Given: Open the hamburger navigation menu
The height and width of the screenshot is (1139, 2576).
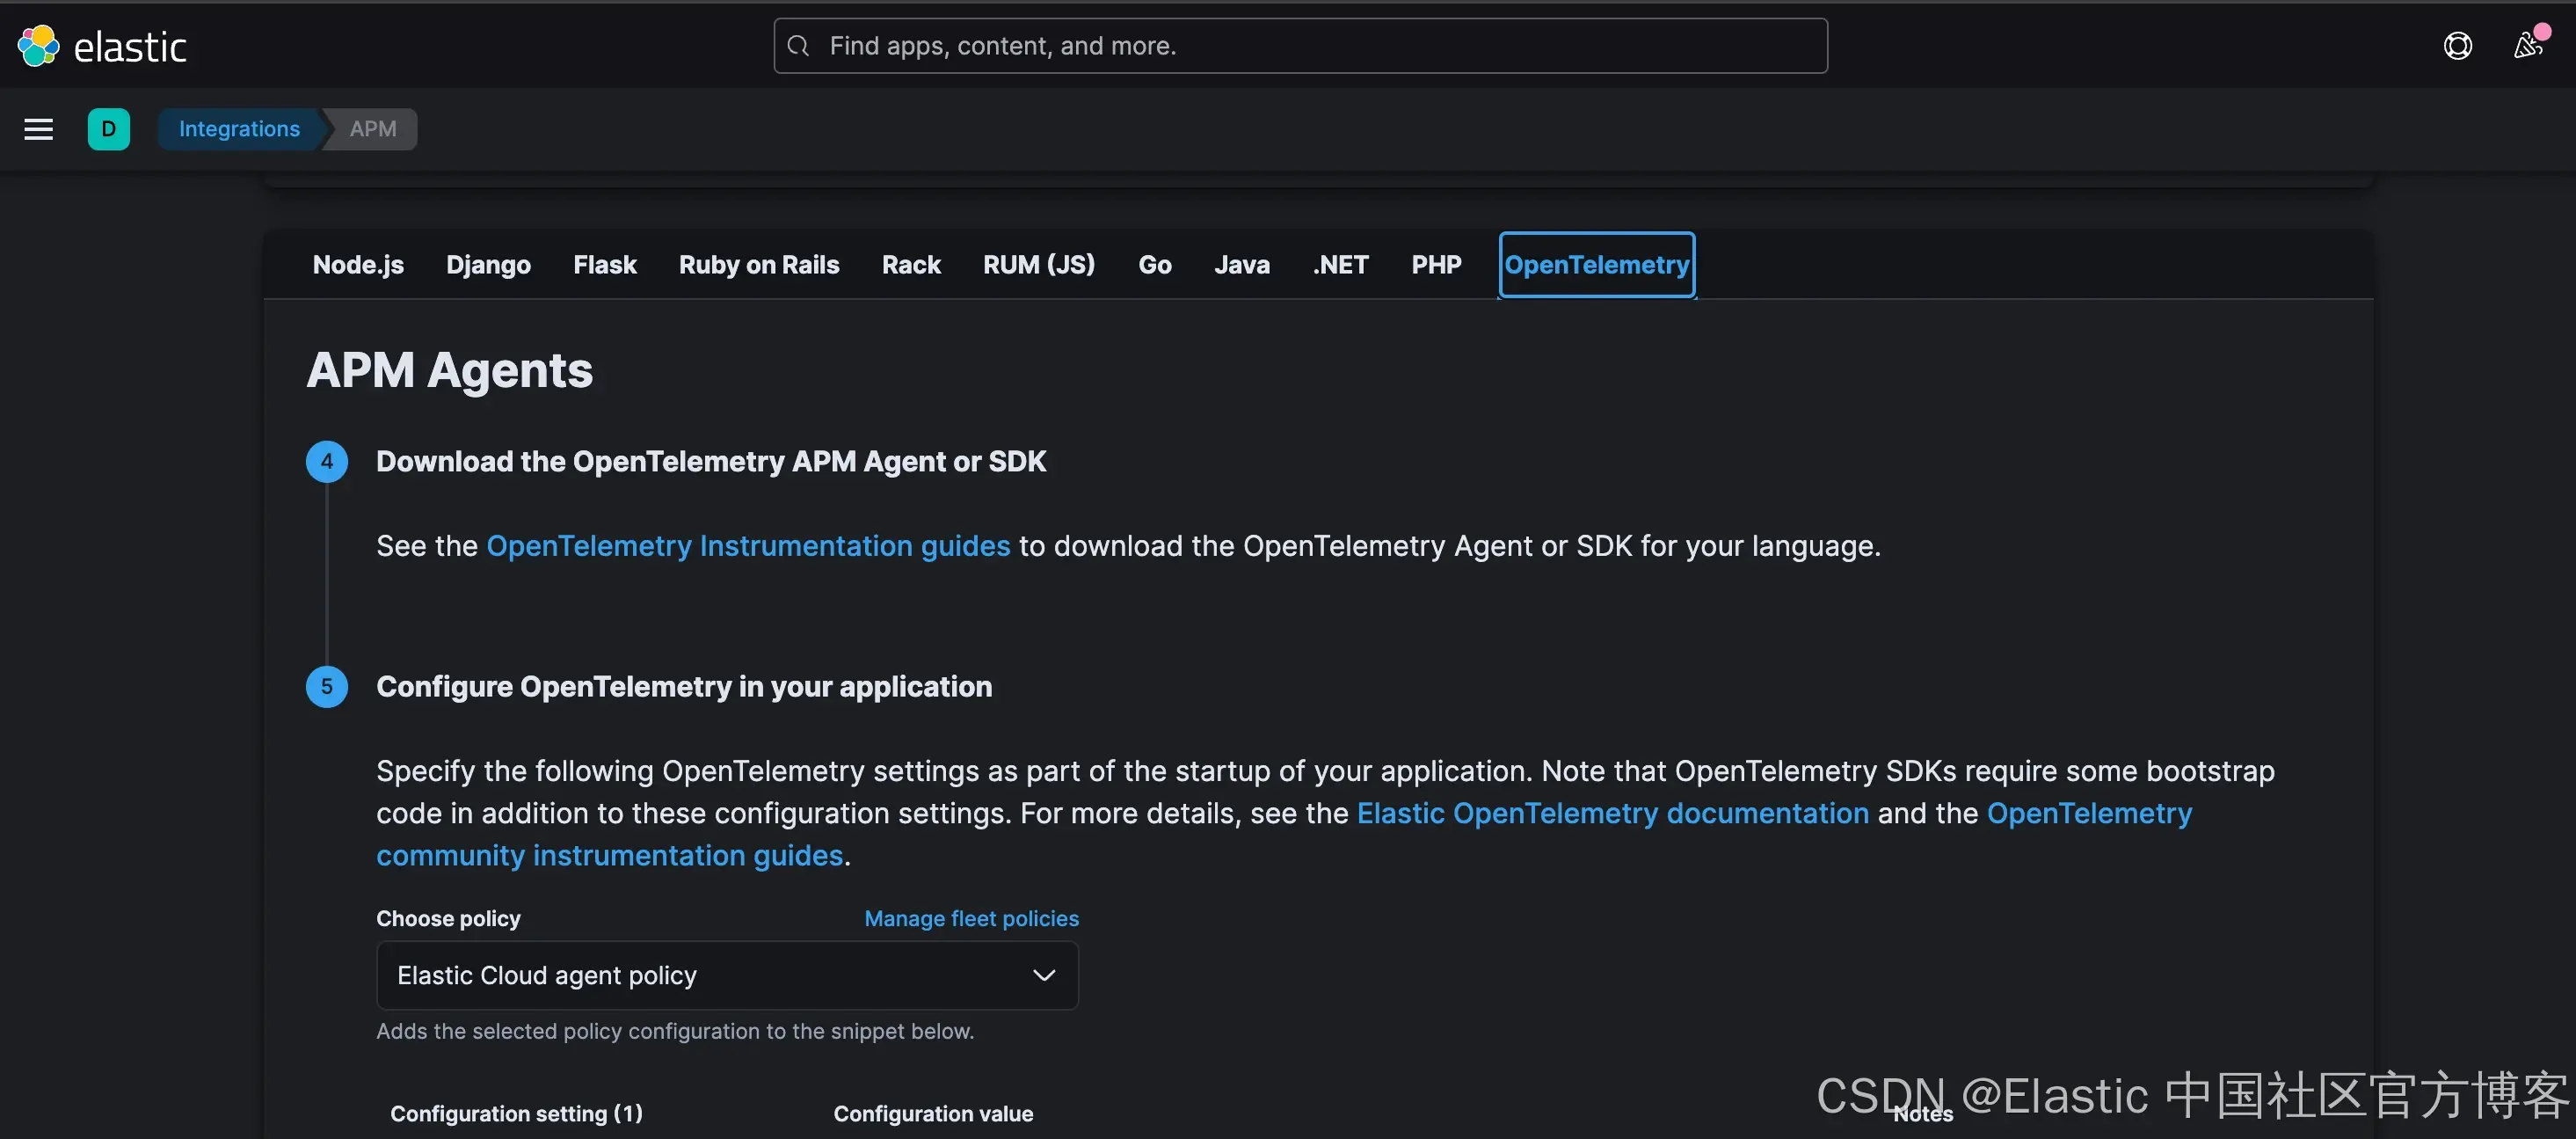Looking at the screenshot, I should [x=39, y=129].
